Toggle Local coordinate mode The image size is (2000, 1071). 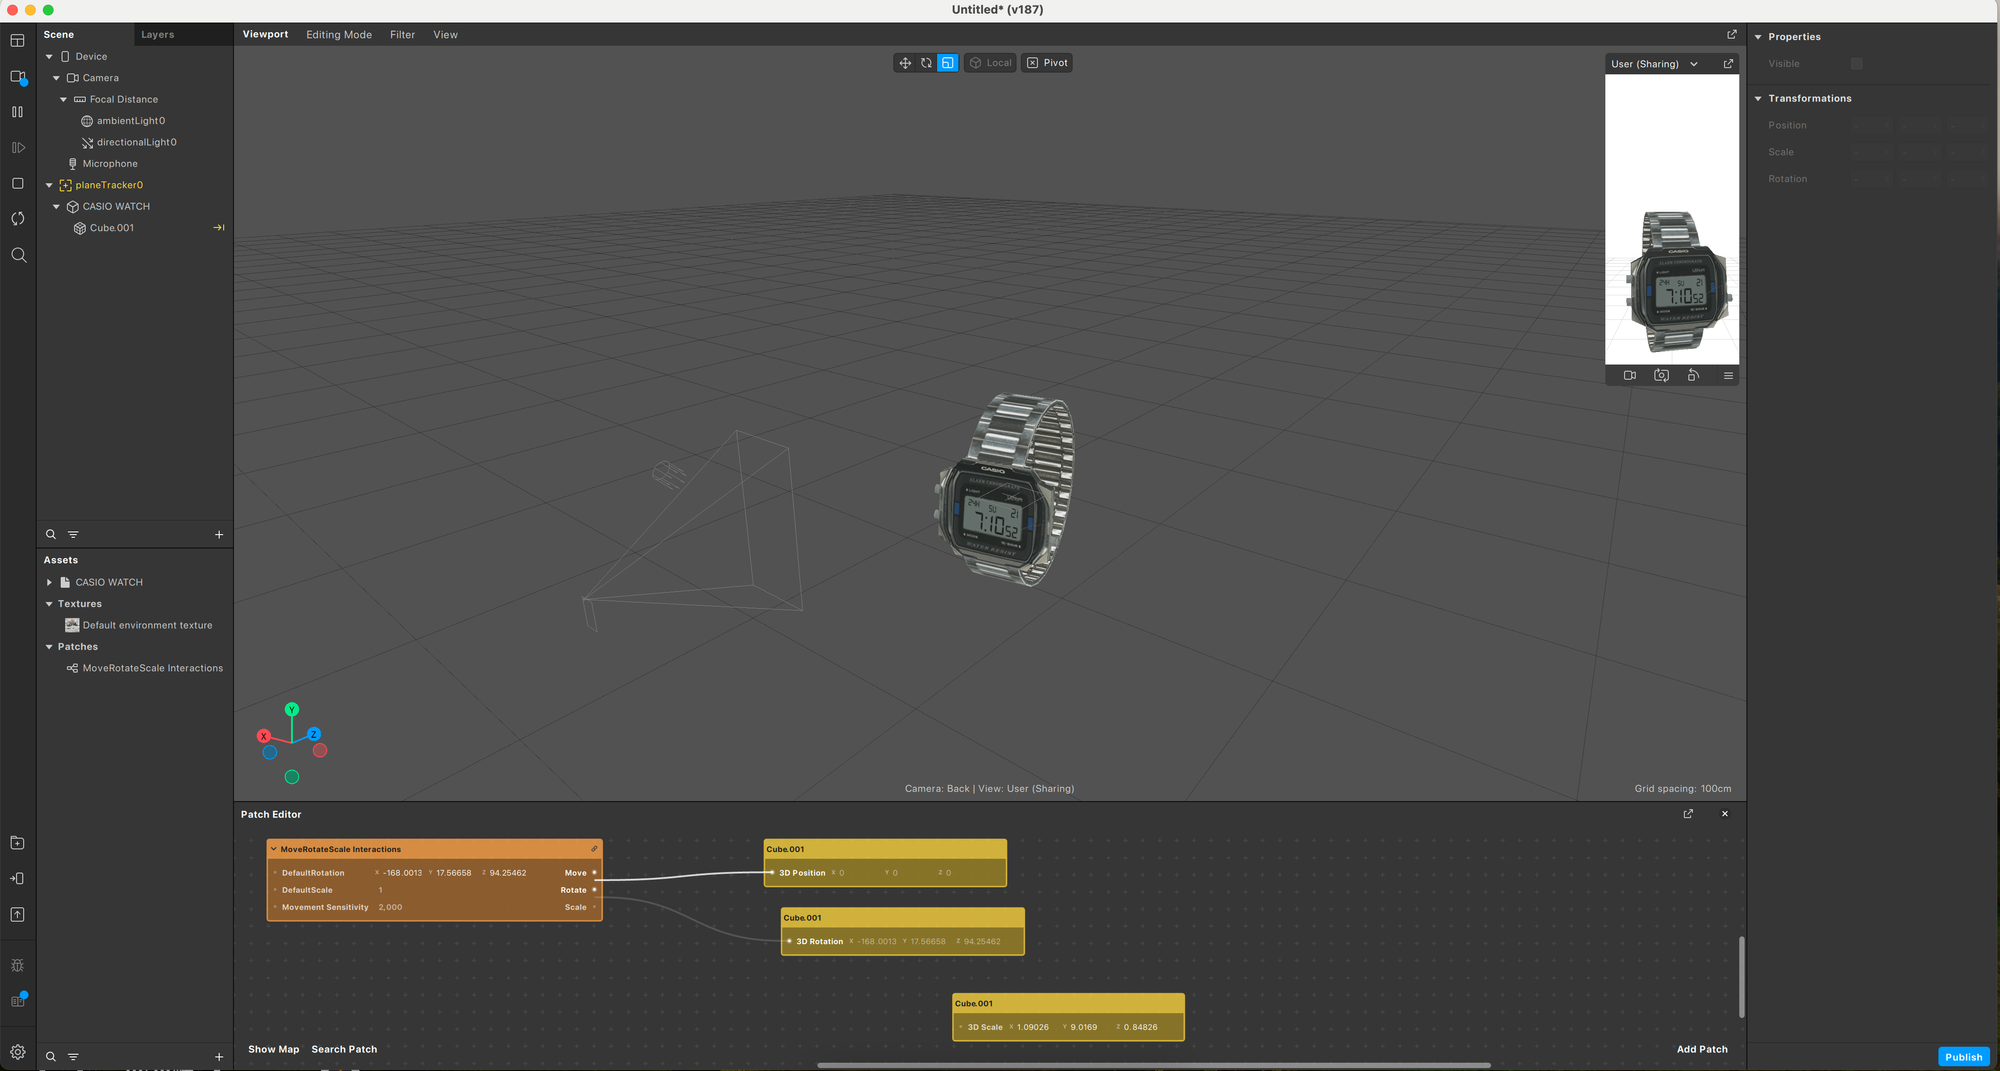(x=990, y=63)
